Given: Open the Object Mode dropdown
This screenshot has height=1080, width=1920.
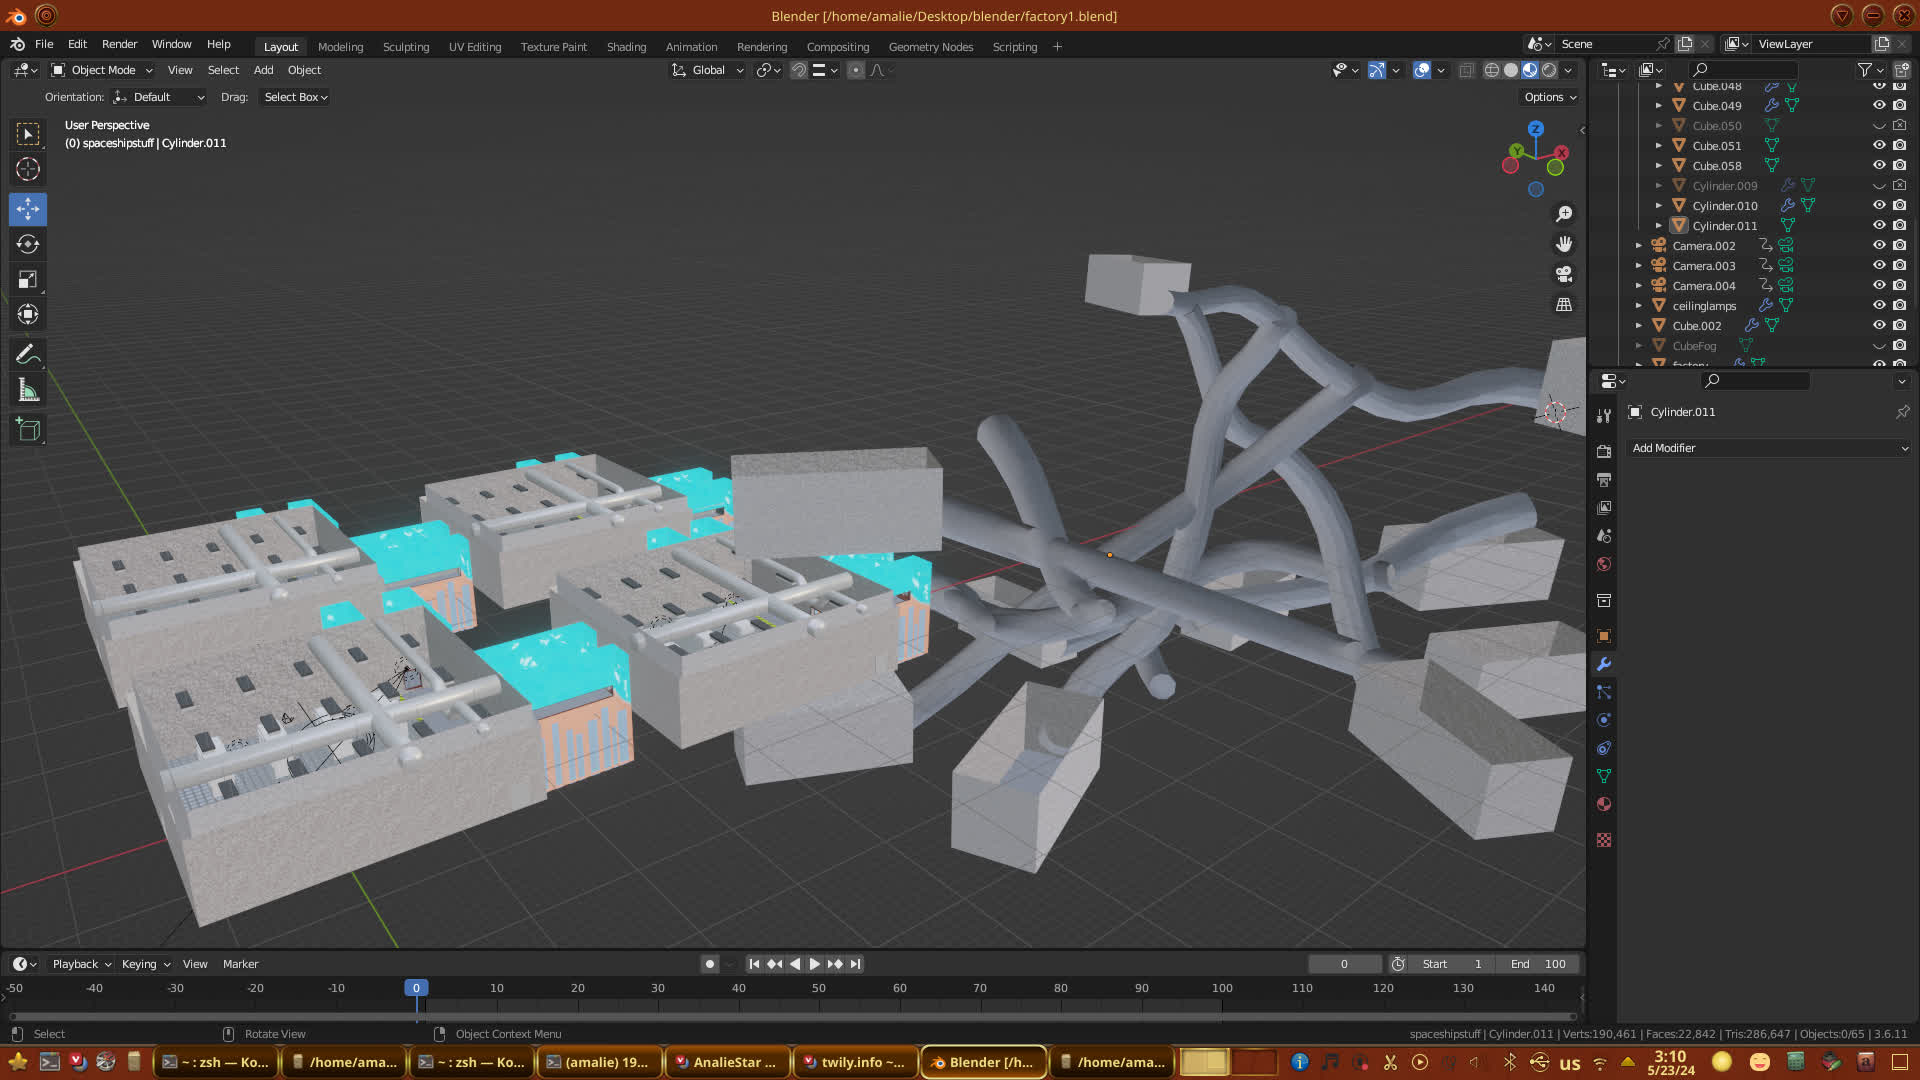Looking at the screenshot, I should tap(102, 70).
